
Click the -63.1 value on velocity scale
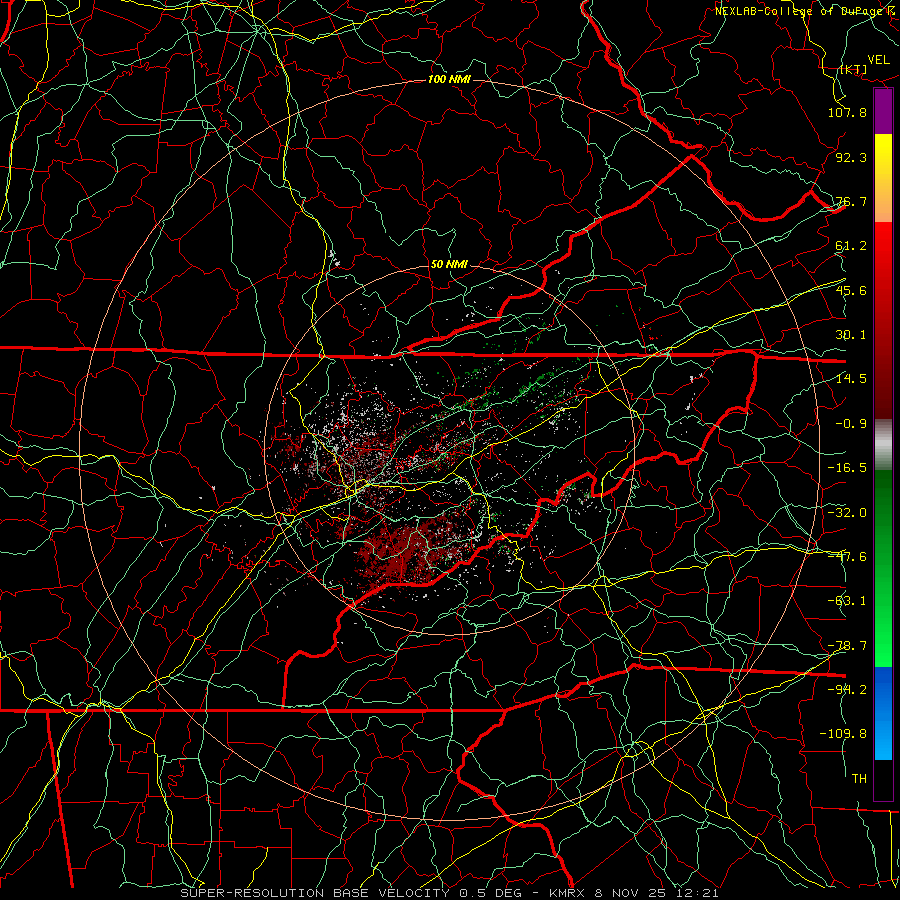847,601
